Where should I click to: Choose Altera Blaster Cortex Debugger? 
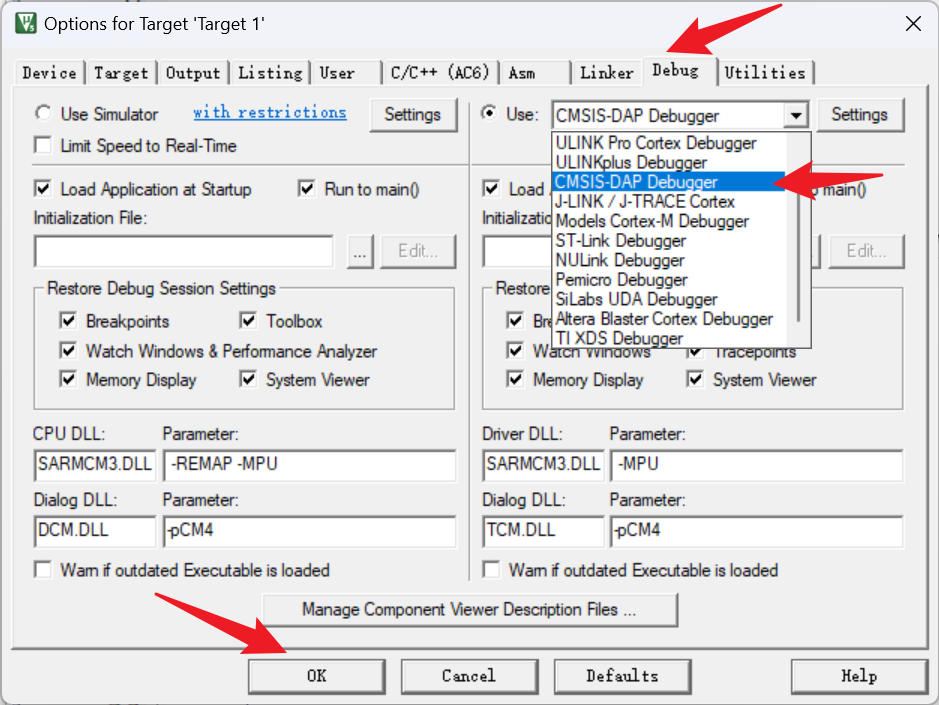(x=669, y=319)
